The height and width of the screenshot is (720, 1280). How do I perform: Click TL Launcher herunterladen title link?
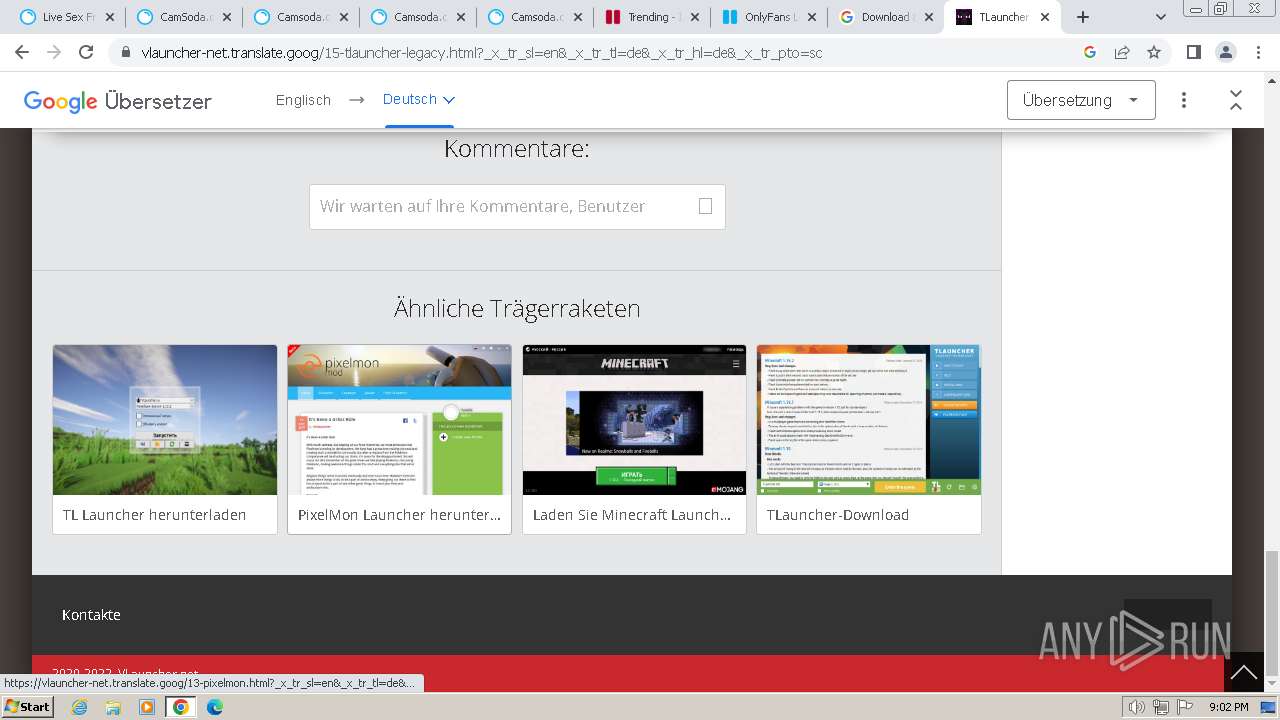point(154,515)
